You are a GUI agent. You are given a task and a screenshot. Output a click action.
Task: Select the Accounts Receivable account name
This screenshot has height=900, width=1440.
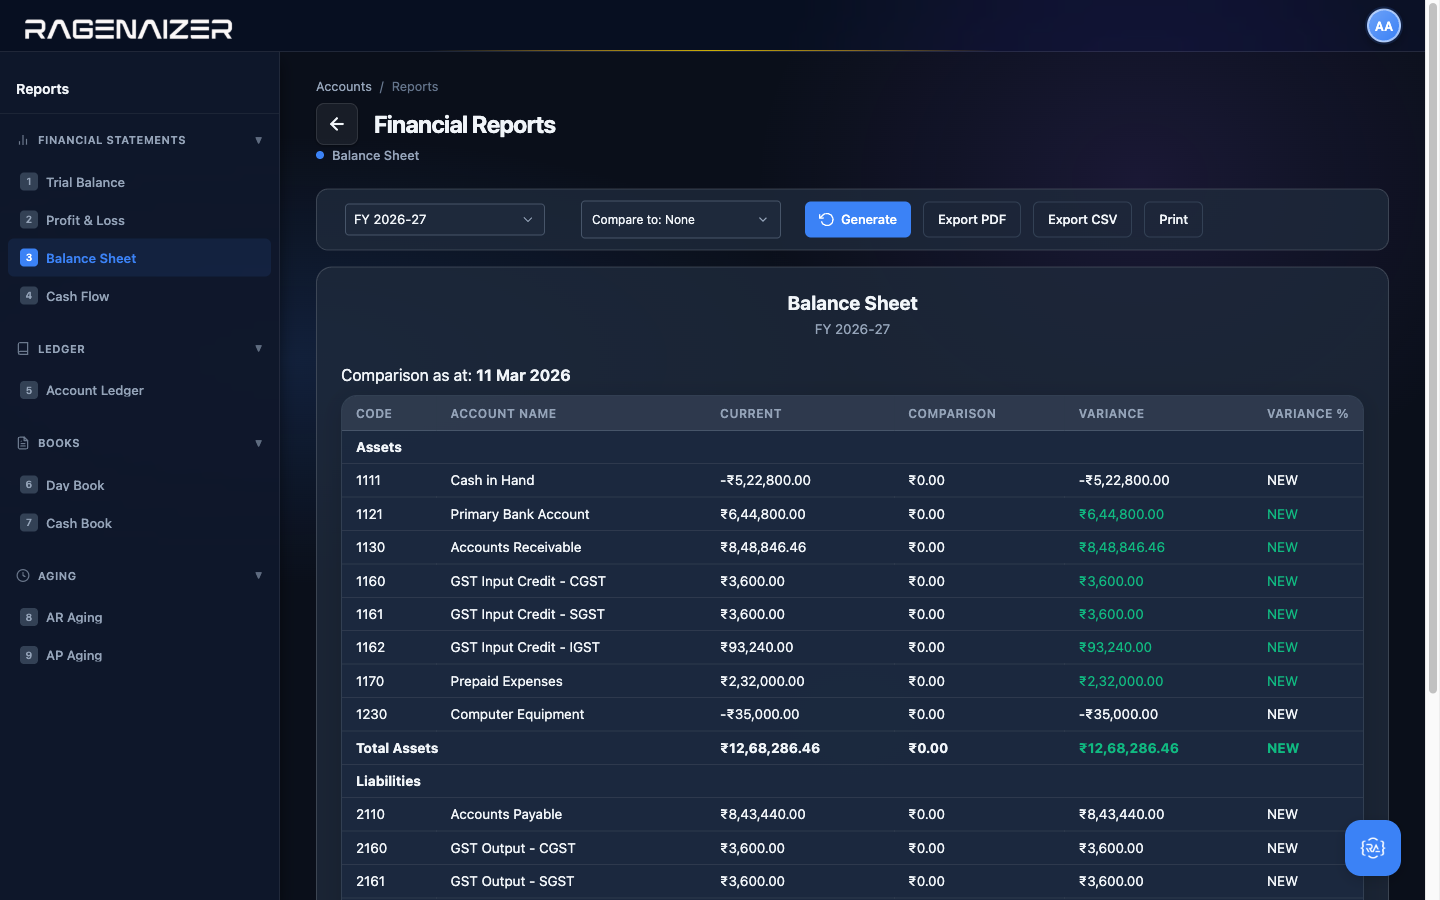tap(516, 548)
